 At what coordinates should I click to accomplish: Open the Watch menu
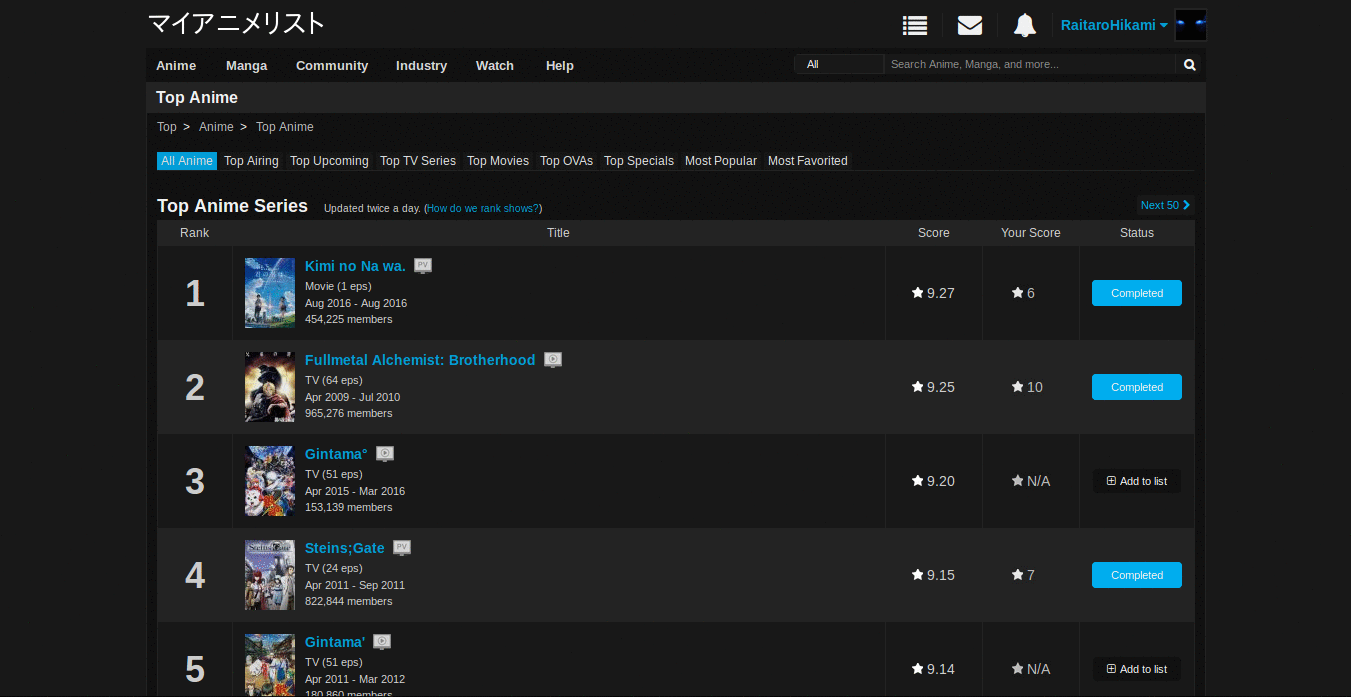[495, 65]
